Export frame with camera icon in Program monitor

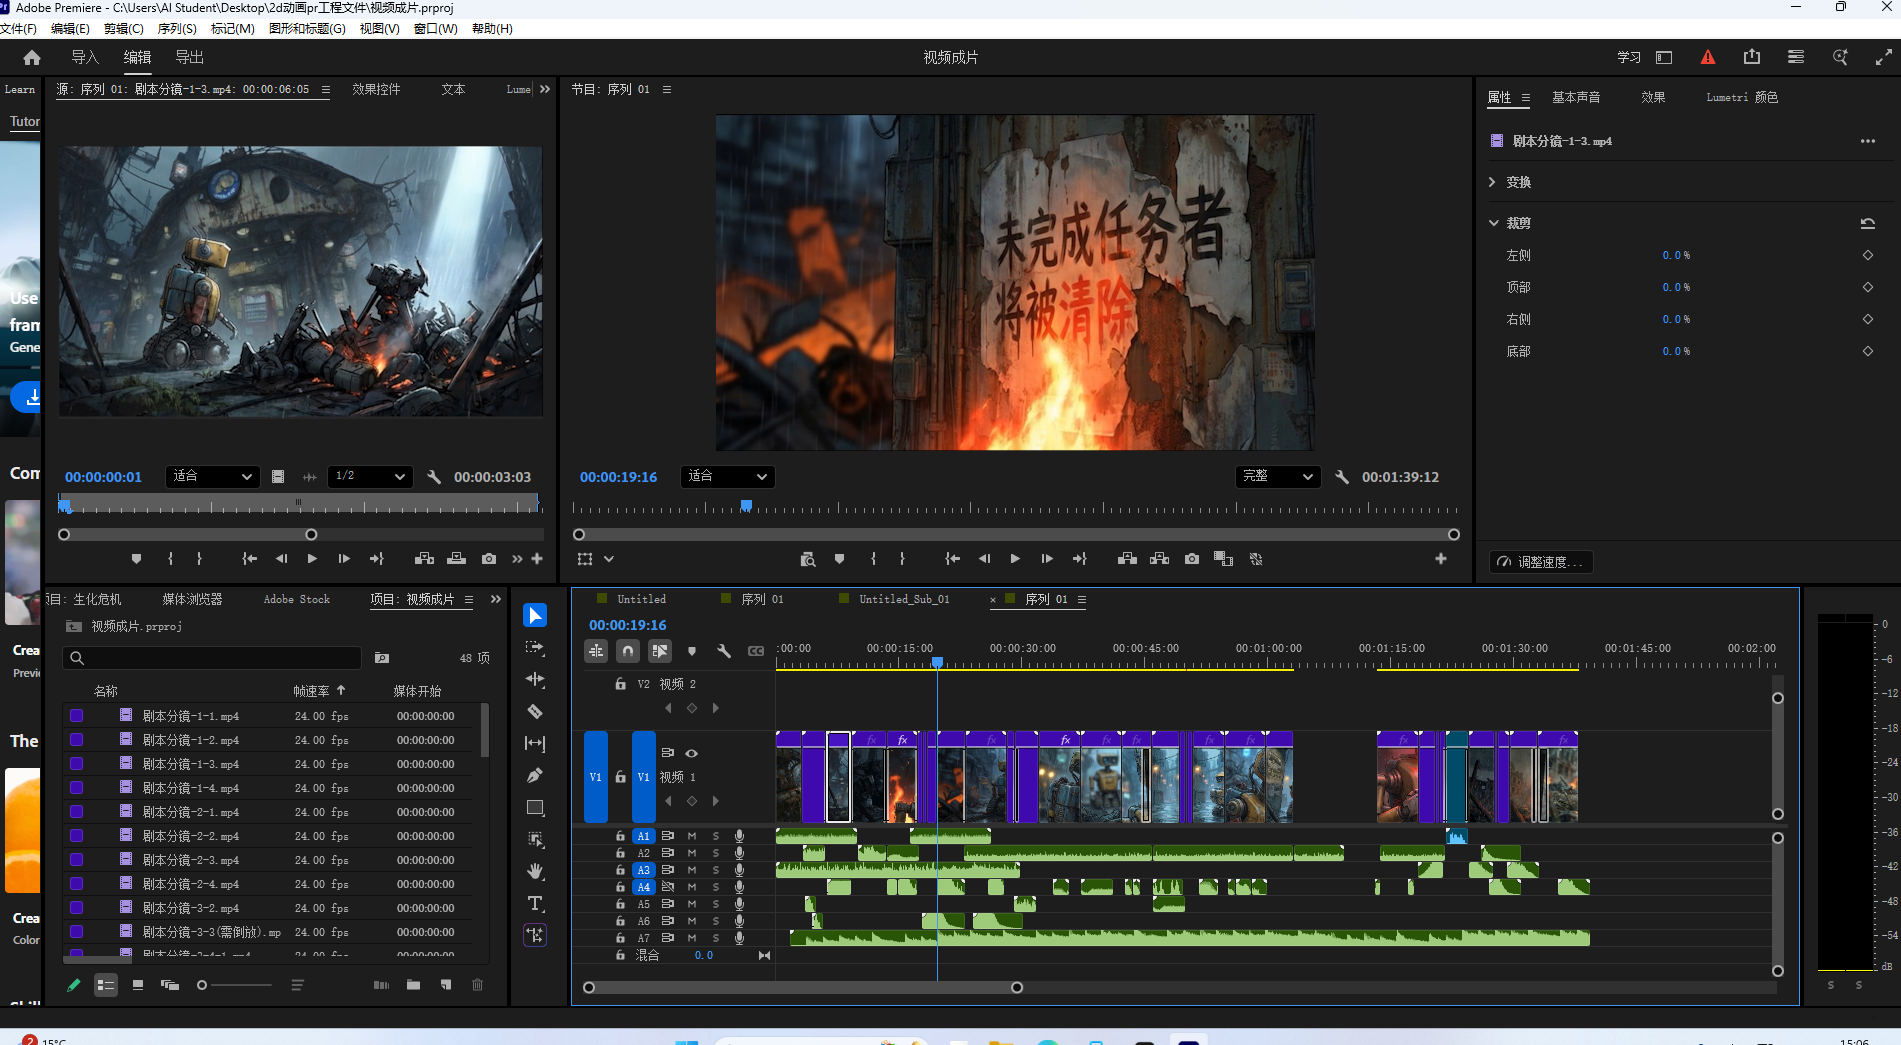point(1191,559)
